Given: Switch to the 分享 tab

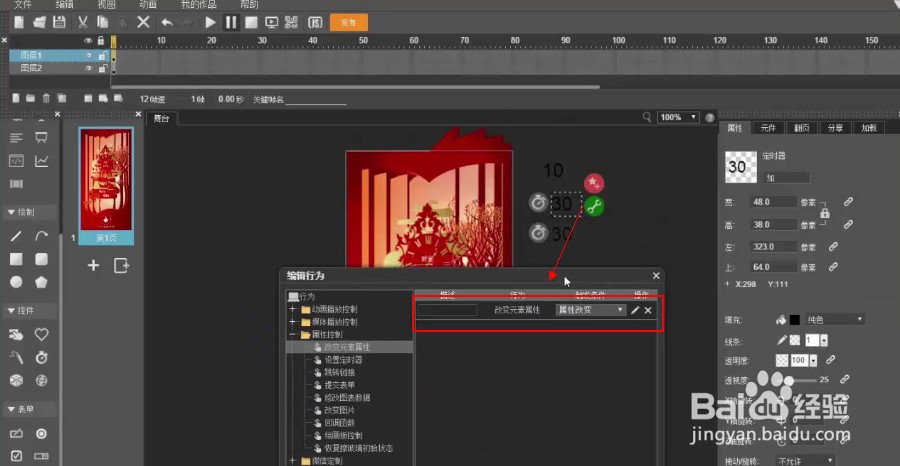Looking at the screenshot, I should coord(836,128).
